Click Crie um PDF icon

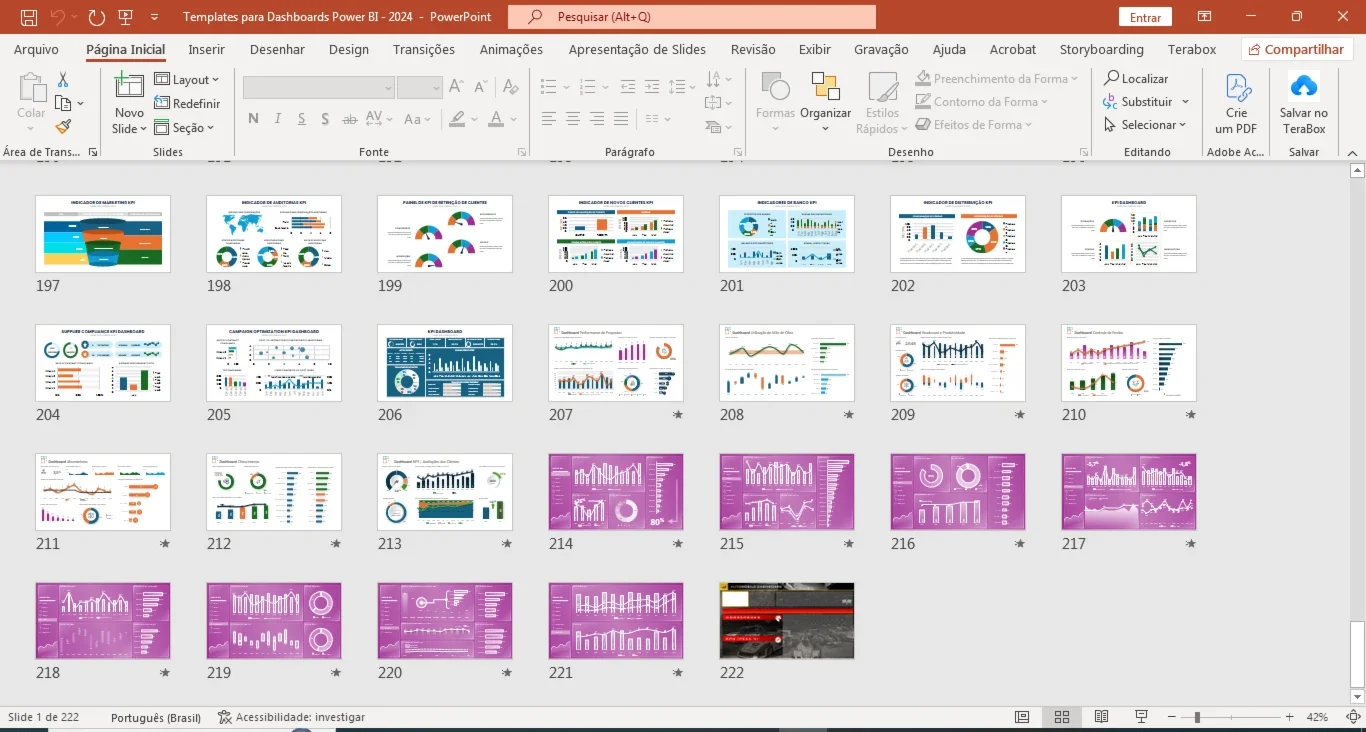point(1238,87)
